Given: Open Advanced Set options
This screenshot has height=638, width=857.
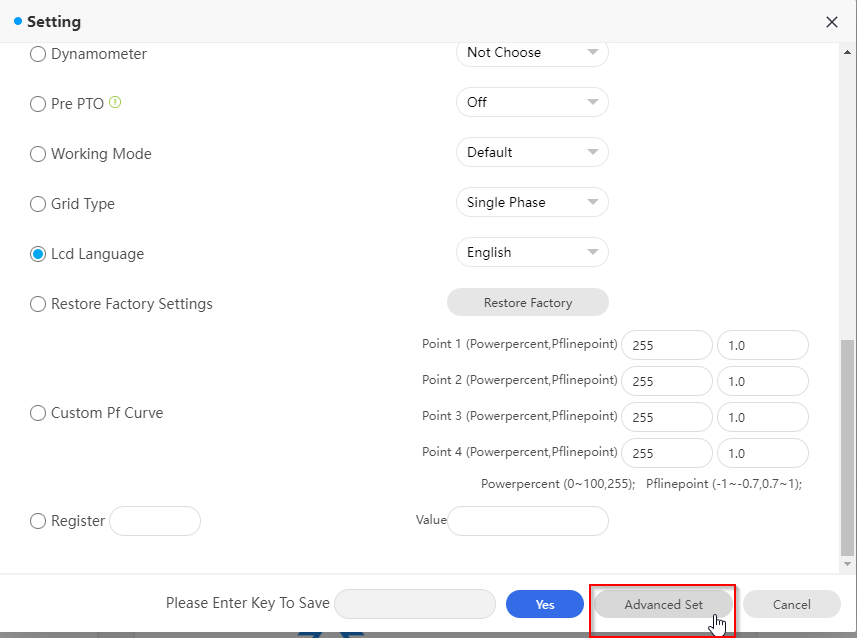Looking at the screenshot, I should 663,604.
